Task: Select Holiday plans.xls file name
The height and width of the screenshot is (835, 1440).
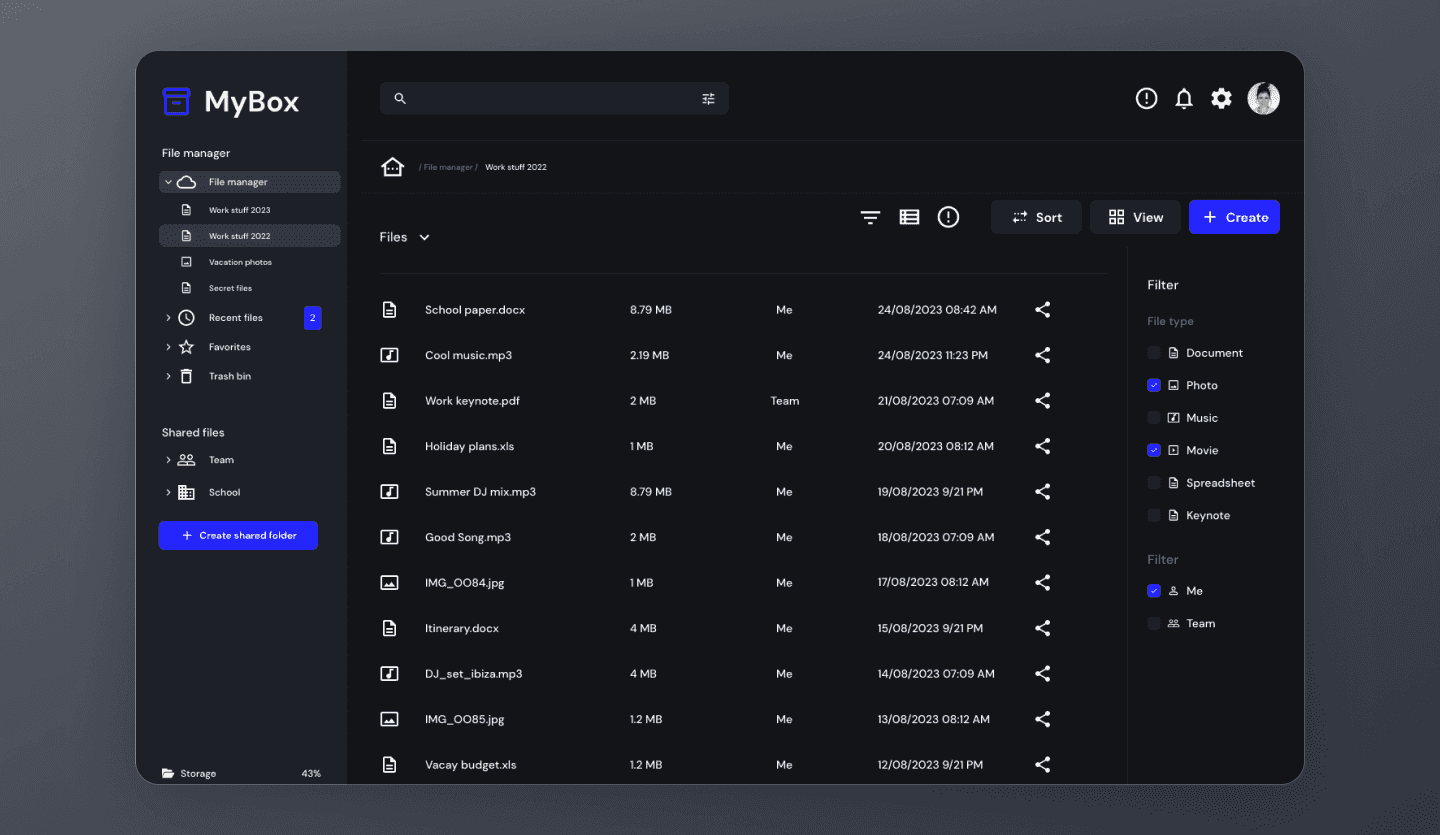Action: point(469,446)
